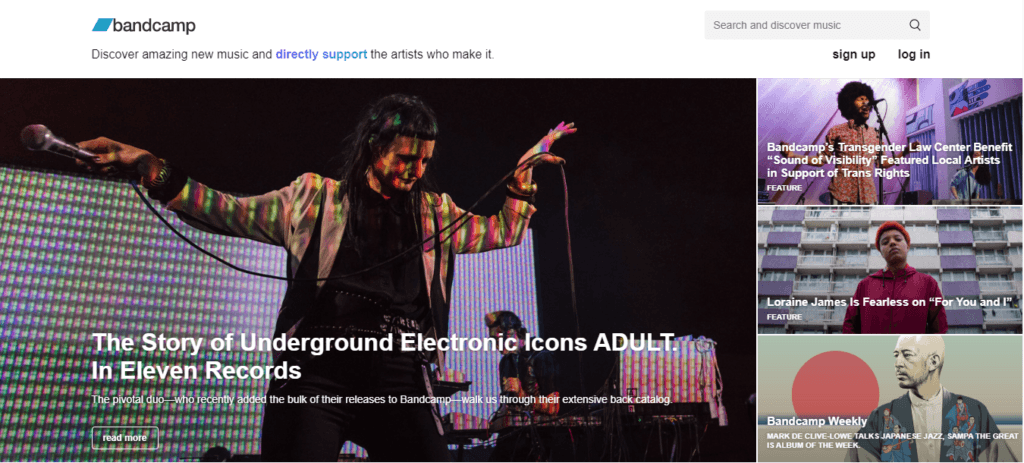The width and height of the screenshot is (1024, 463).
Task: Open the sign up link
Action: point(854,54)
